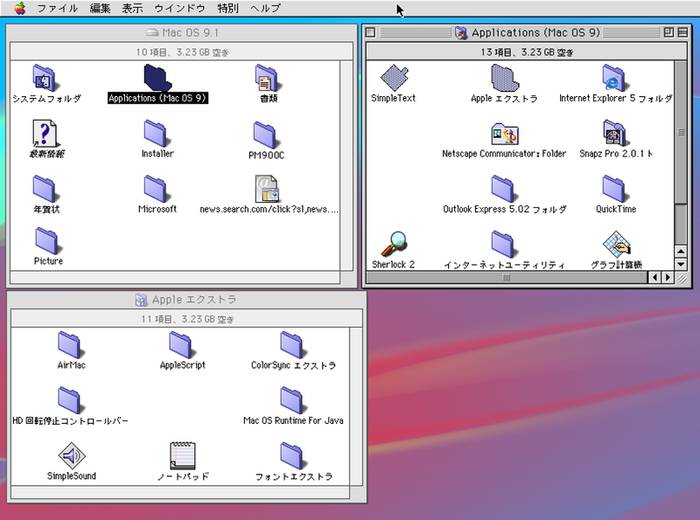Select the Applications (Mac OS 9) folder icon
The image size is (700, 520).
point(157,78)
